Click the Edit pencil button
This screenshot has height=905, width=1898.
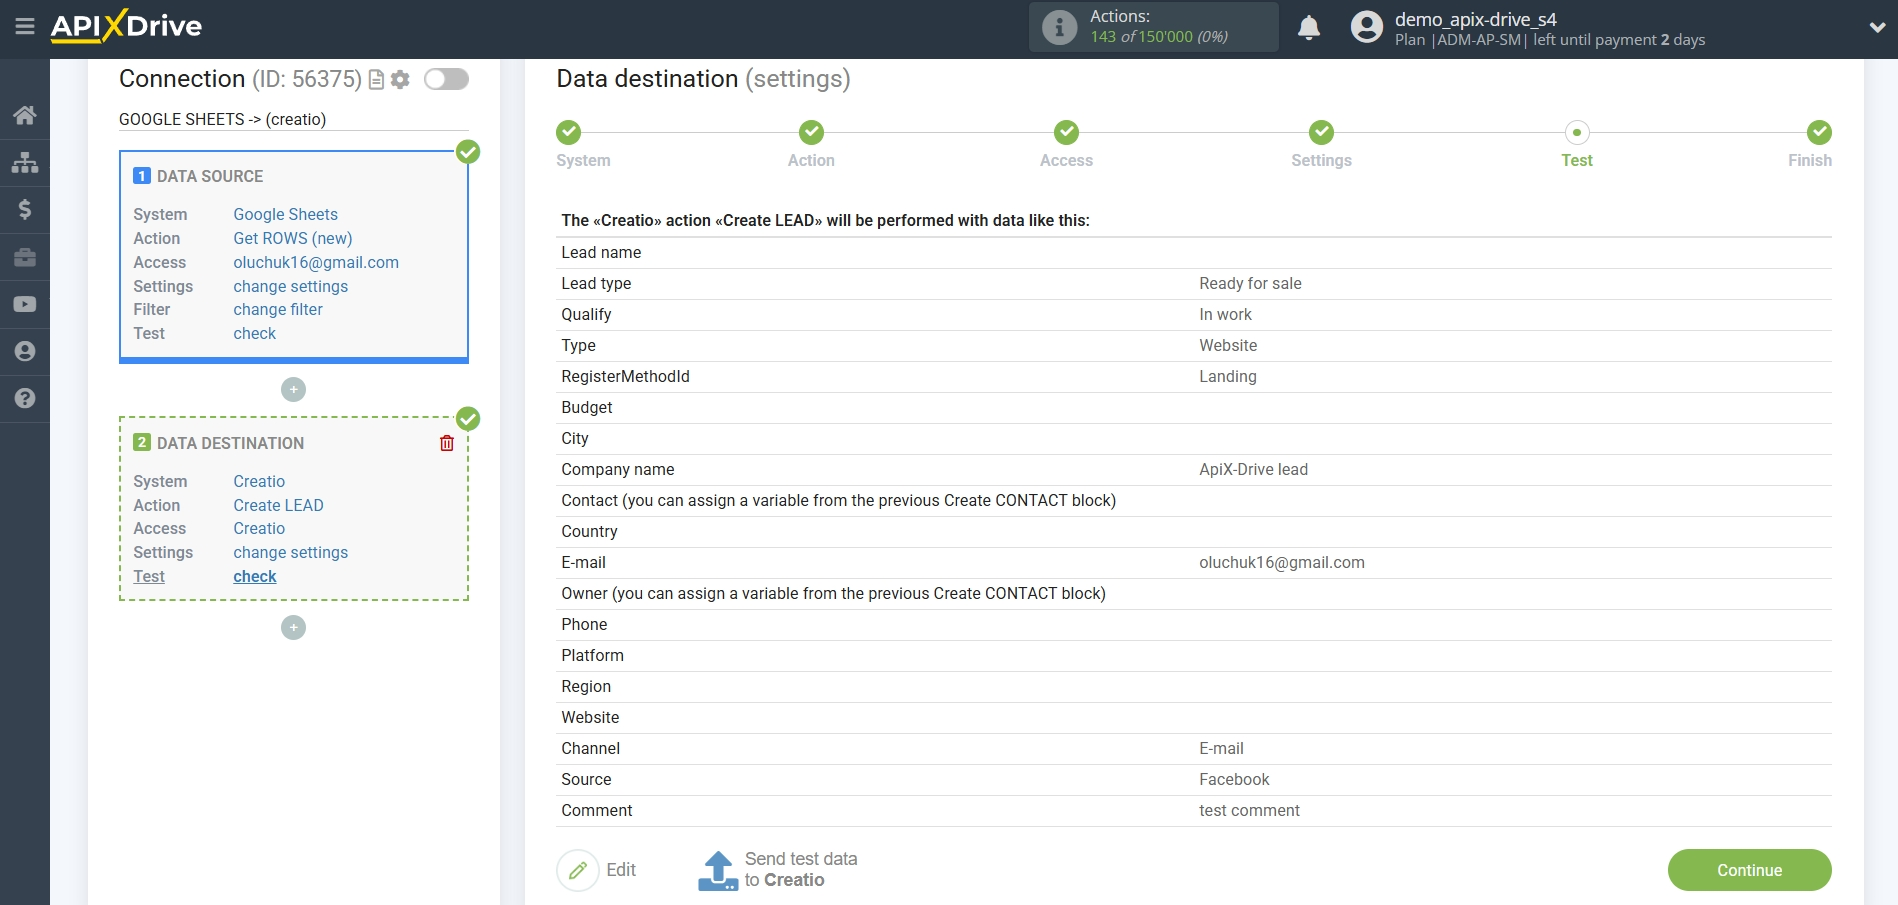(x=578, y=870)
